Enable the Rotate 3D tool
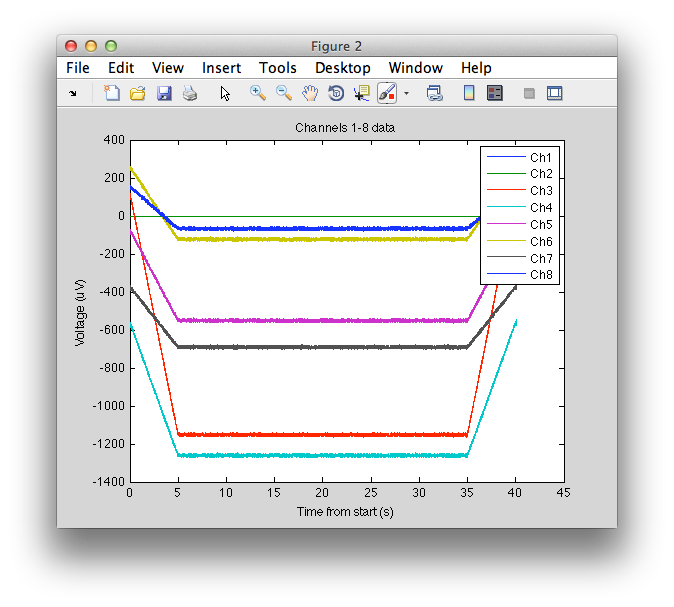The width and height of the screenshot is (674, 607). click(336, 93)
